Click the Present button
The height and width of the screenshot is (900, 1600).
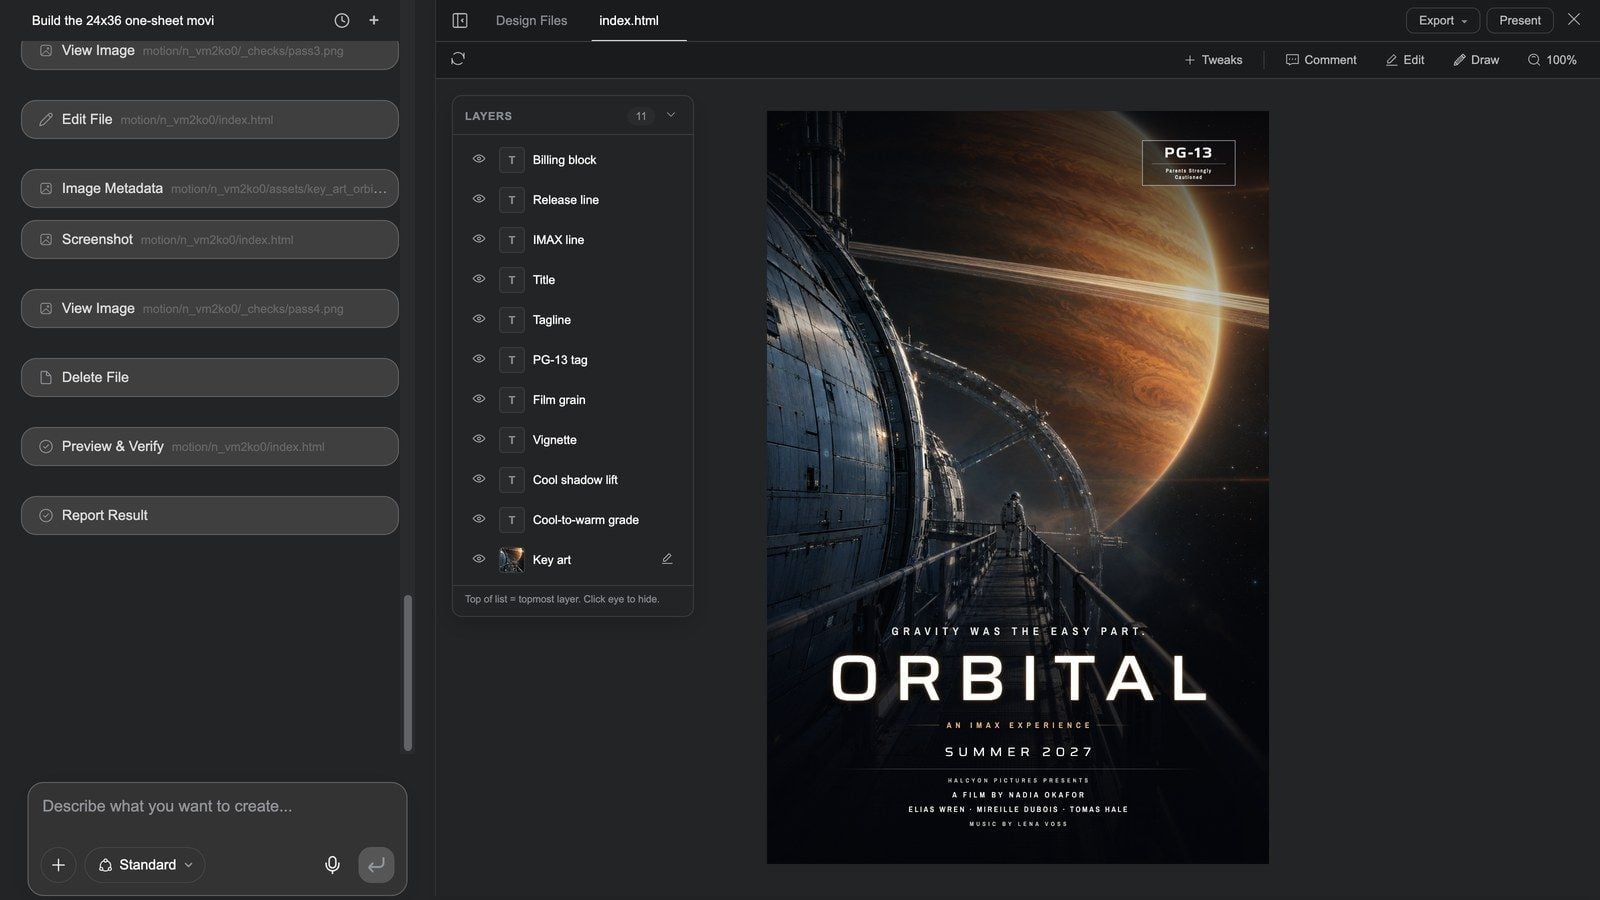click(1520, 20)
